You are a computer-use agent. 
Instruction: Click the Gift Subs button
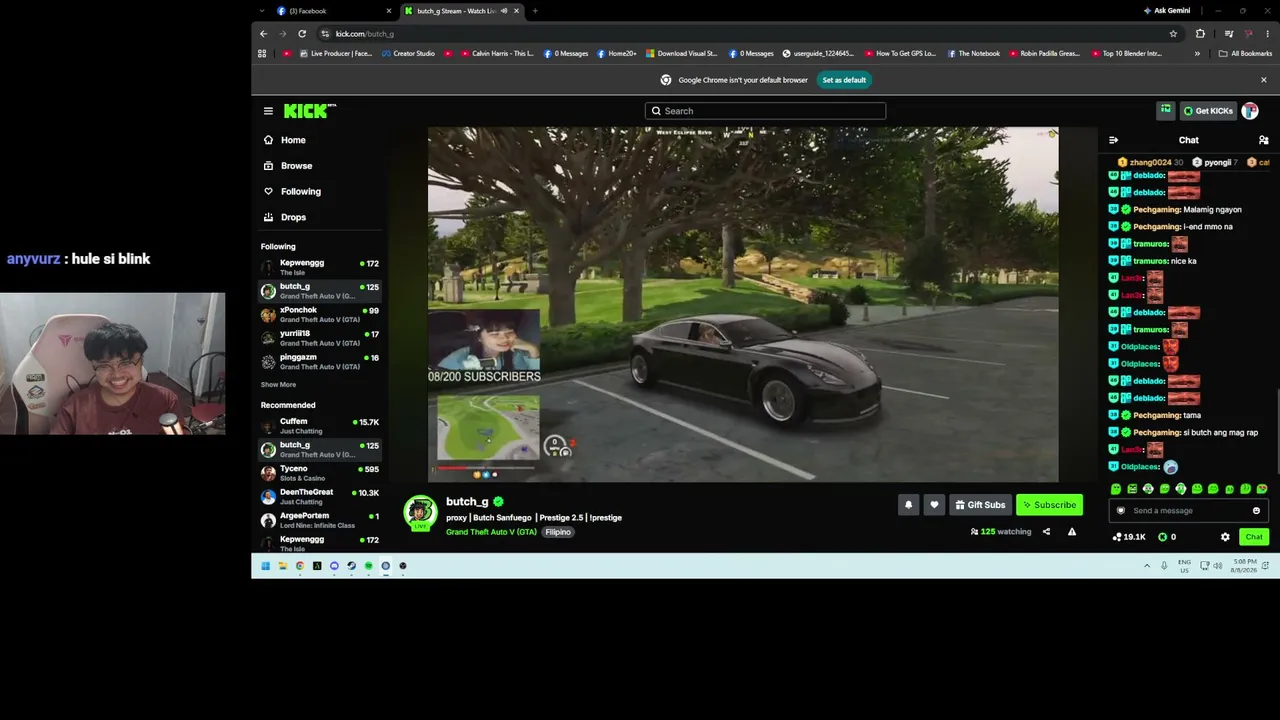click(980, 505)
